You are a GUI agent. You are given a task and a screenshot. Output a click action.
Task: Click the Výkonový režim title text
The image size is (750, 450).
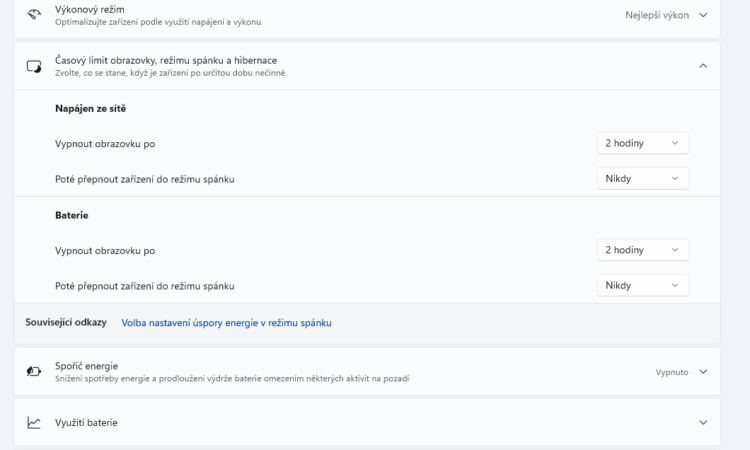[x=89, y=10]
